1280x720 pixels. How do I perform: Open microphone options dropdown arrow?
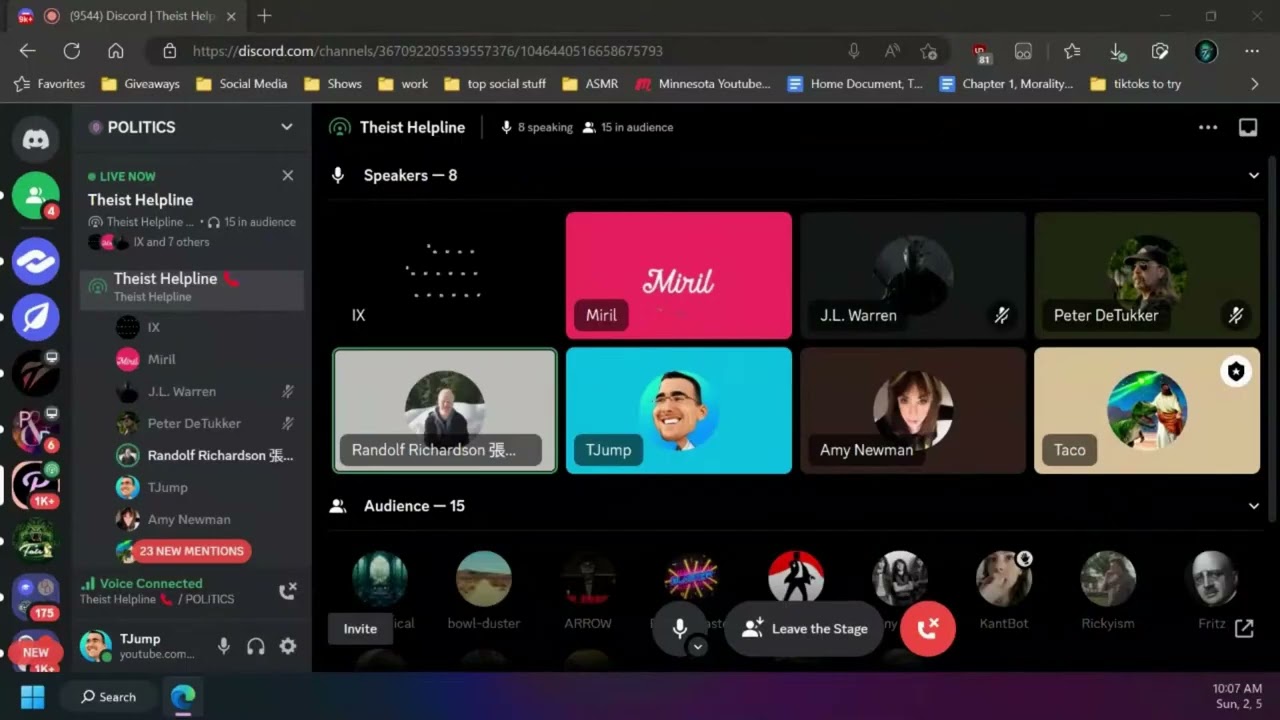[x=698, y=646]
